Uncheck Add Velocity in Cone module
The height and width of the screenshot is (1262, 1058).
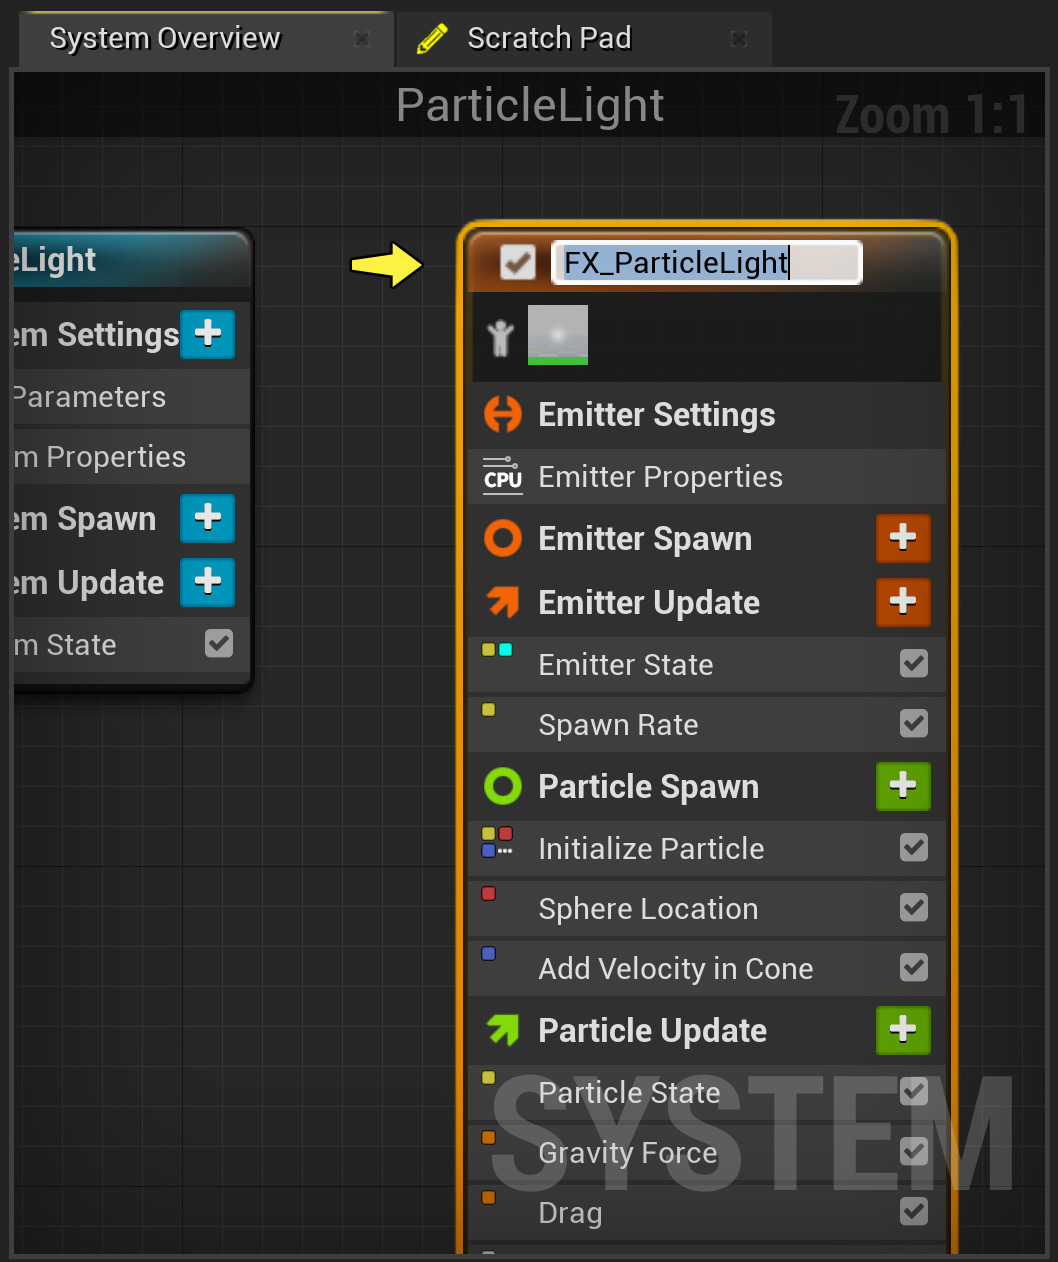pyautogui.click(x=914, y=968)
